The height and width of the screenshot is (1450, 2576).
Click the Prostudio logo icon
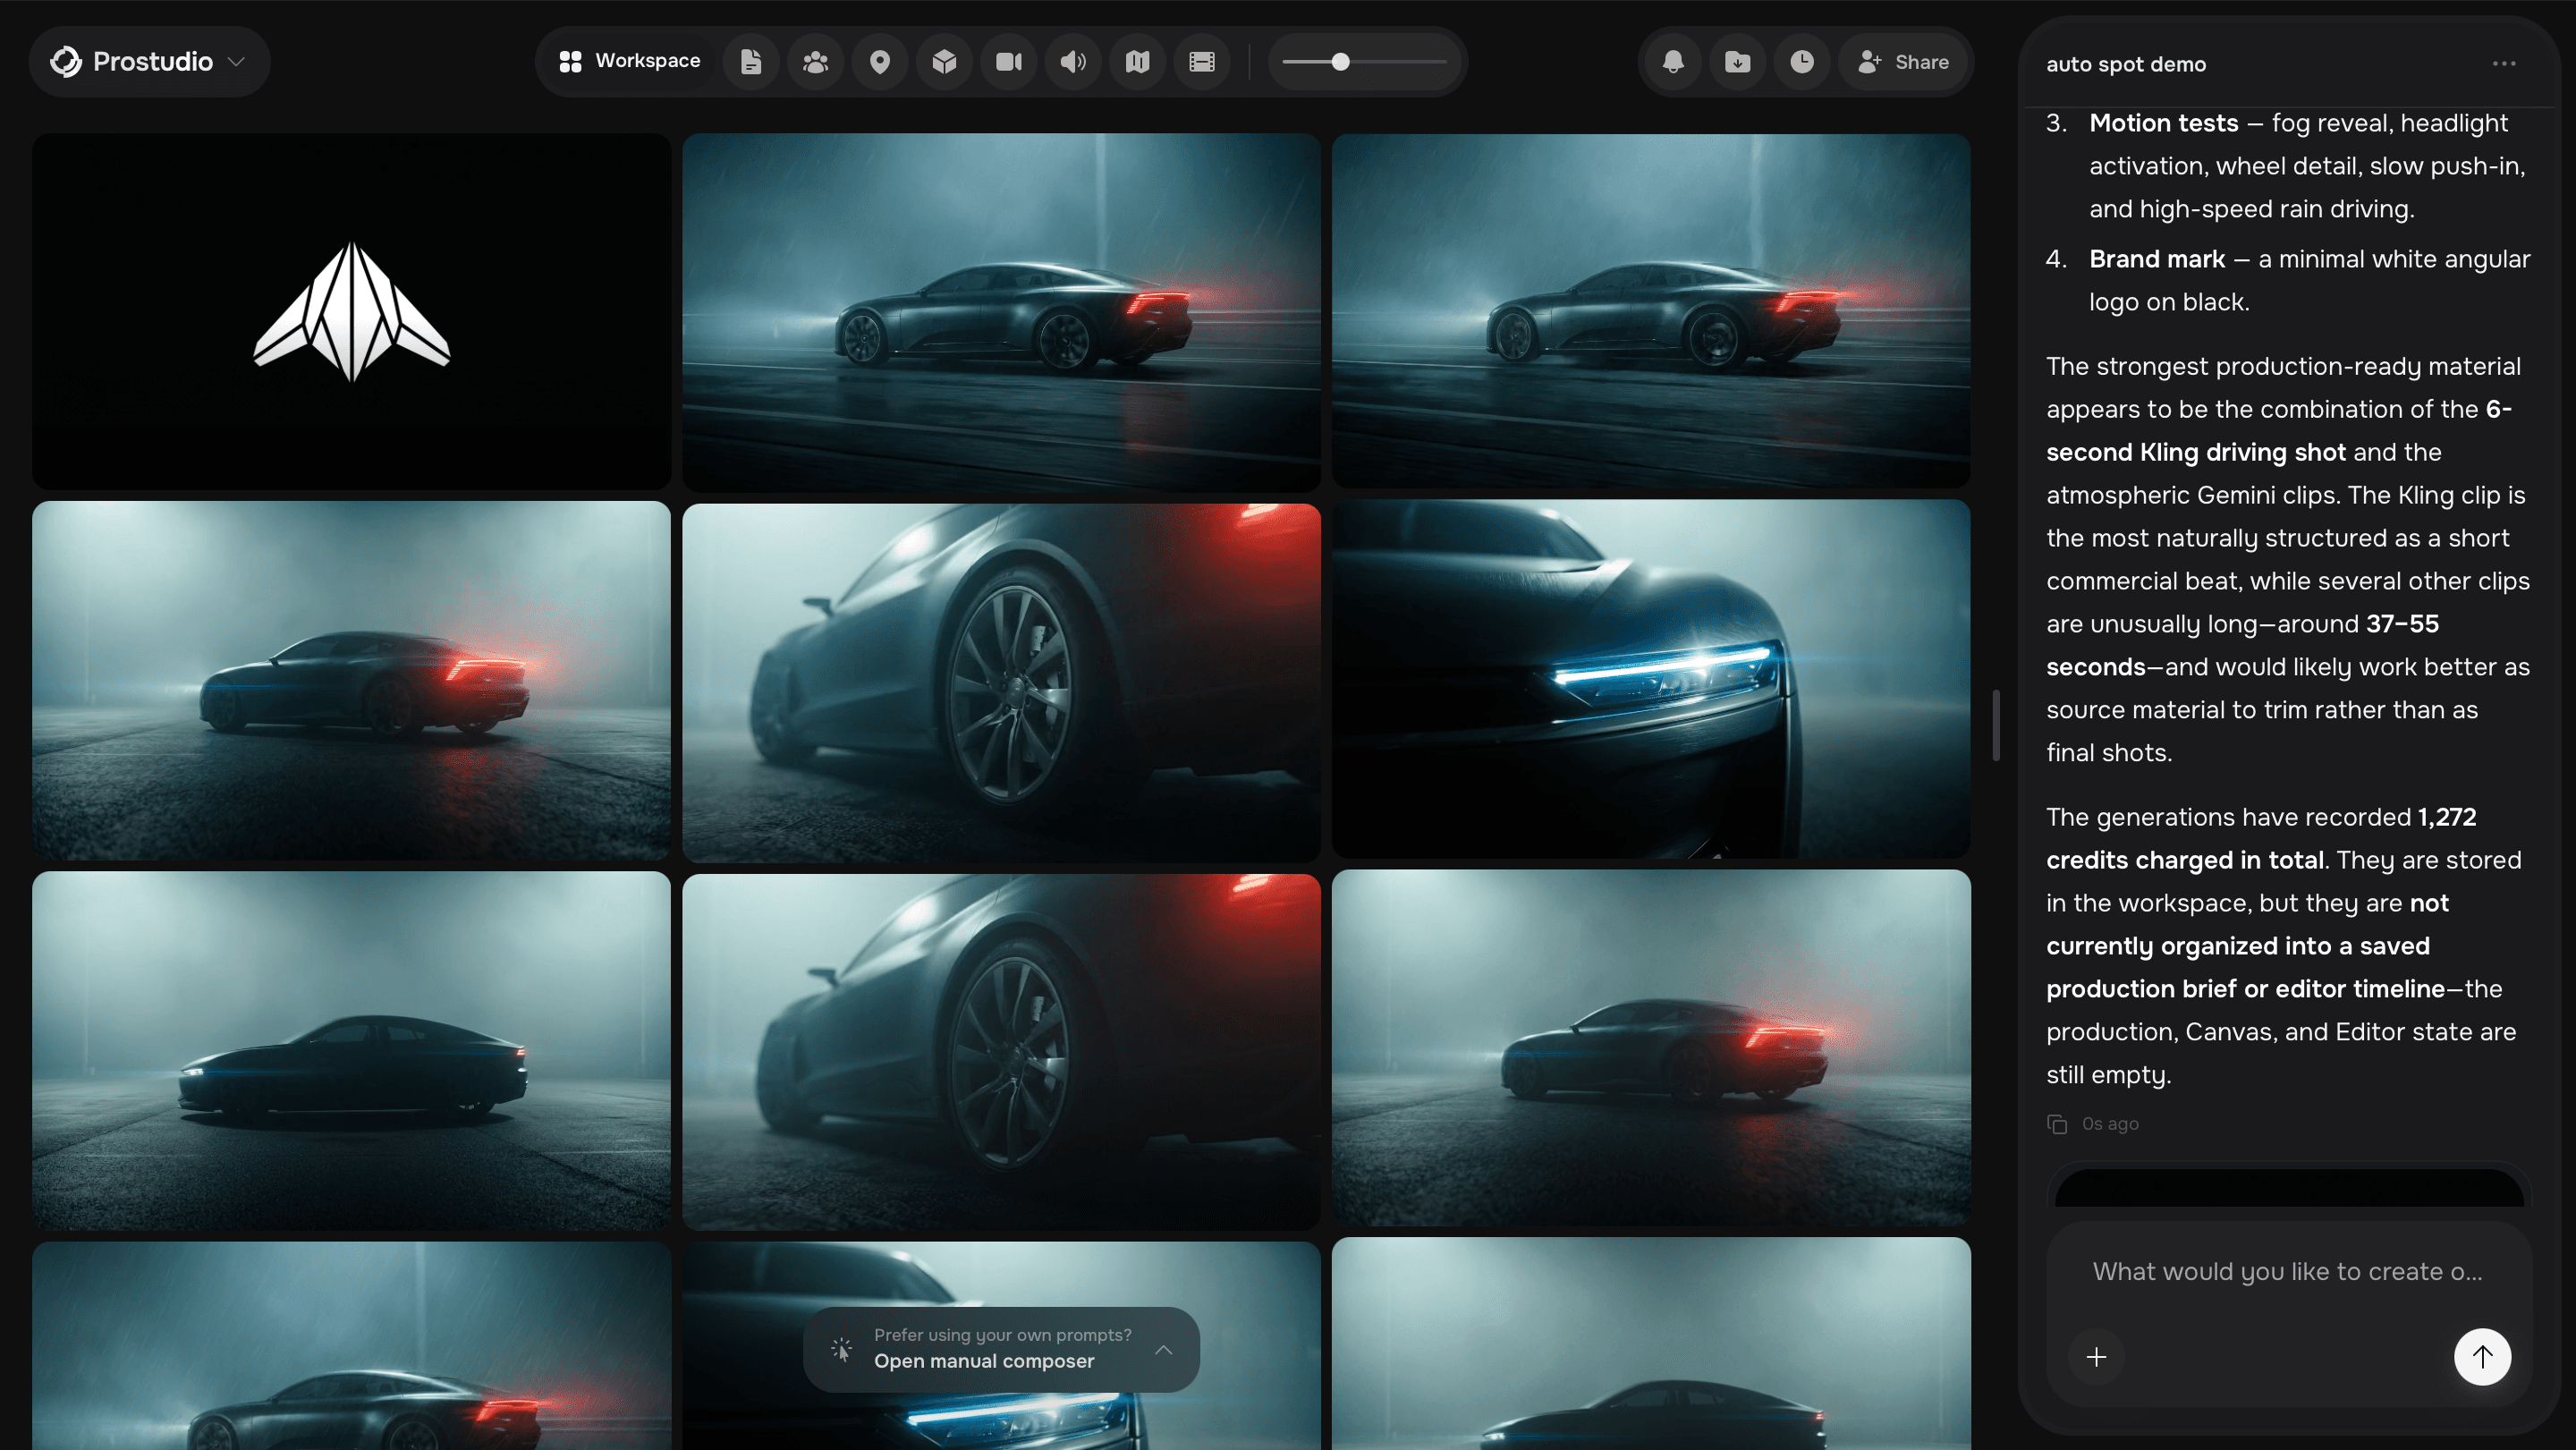coord(66,62)
